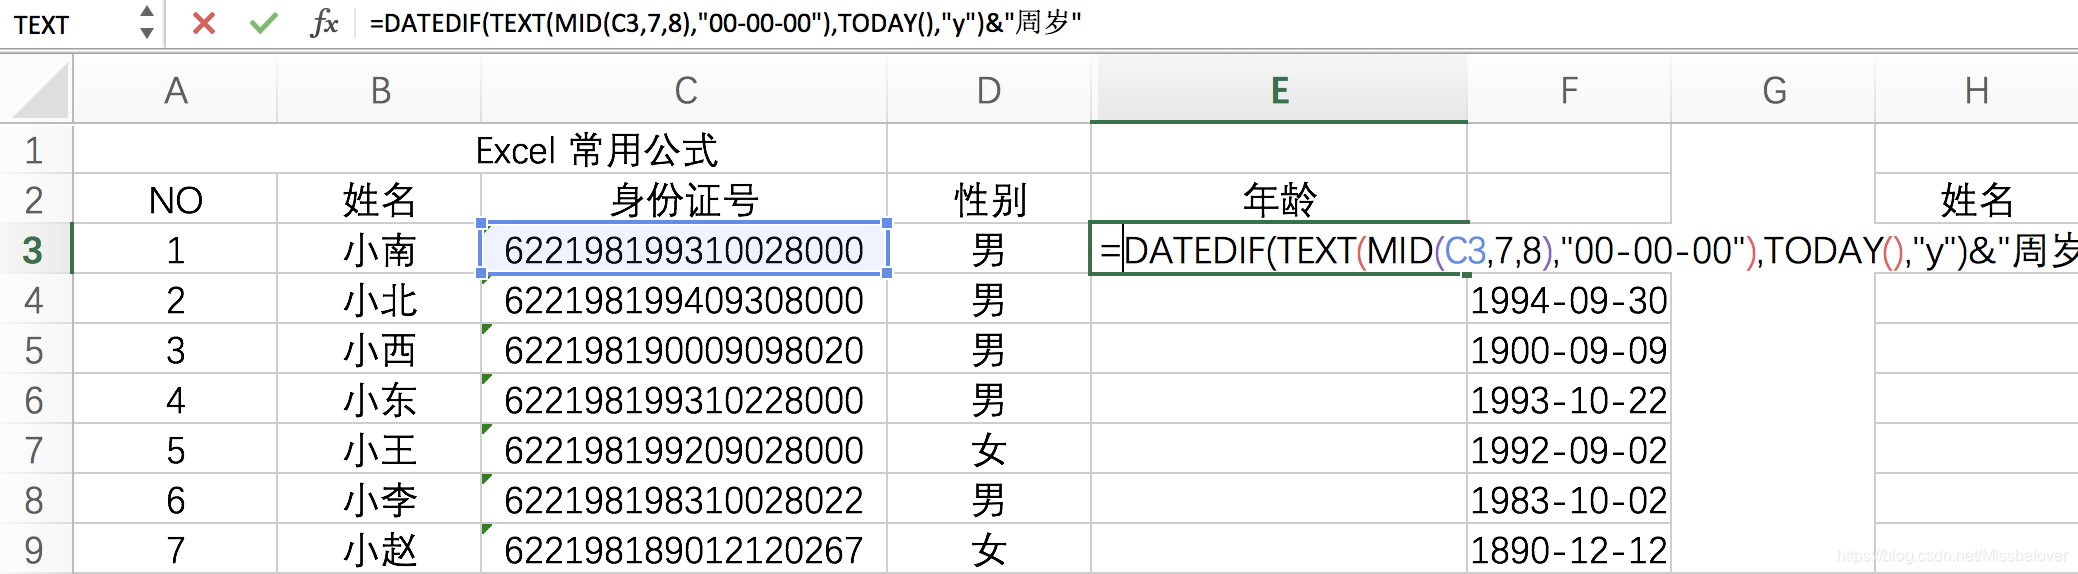Select row 1 header

click(x=35, y=149)
